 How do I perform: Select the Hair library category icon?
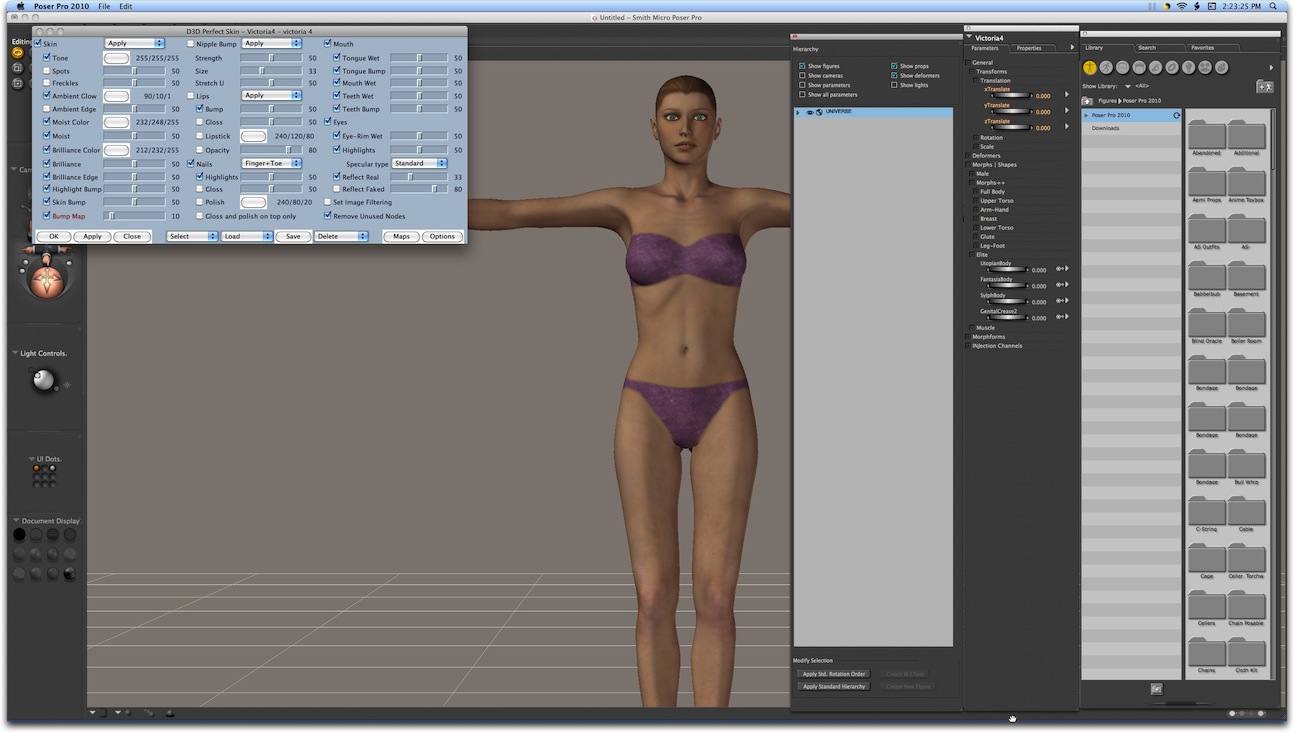pos(1139,67)
